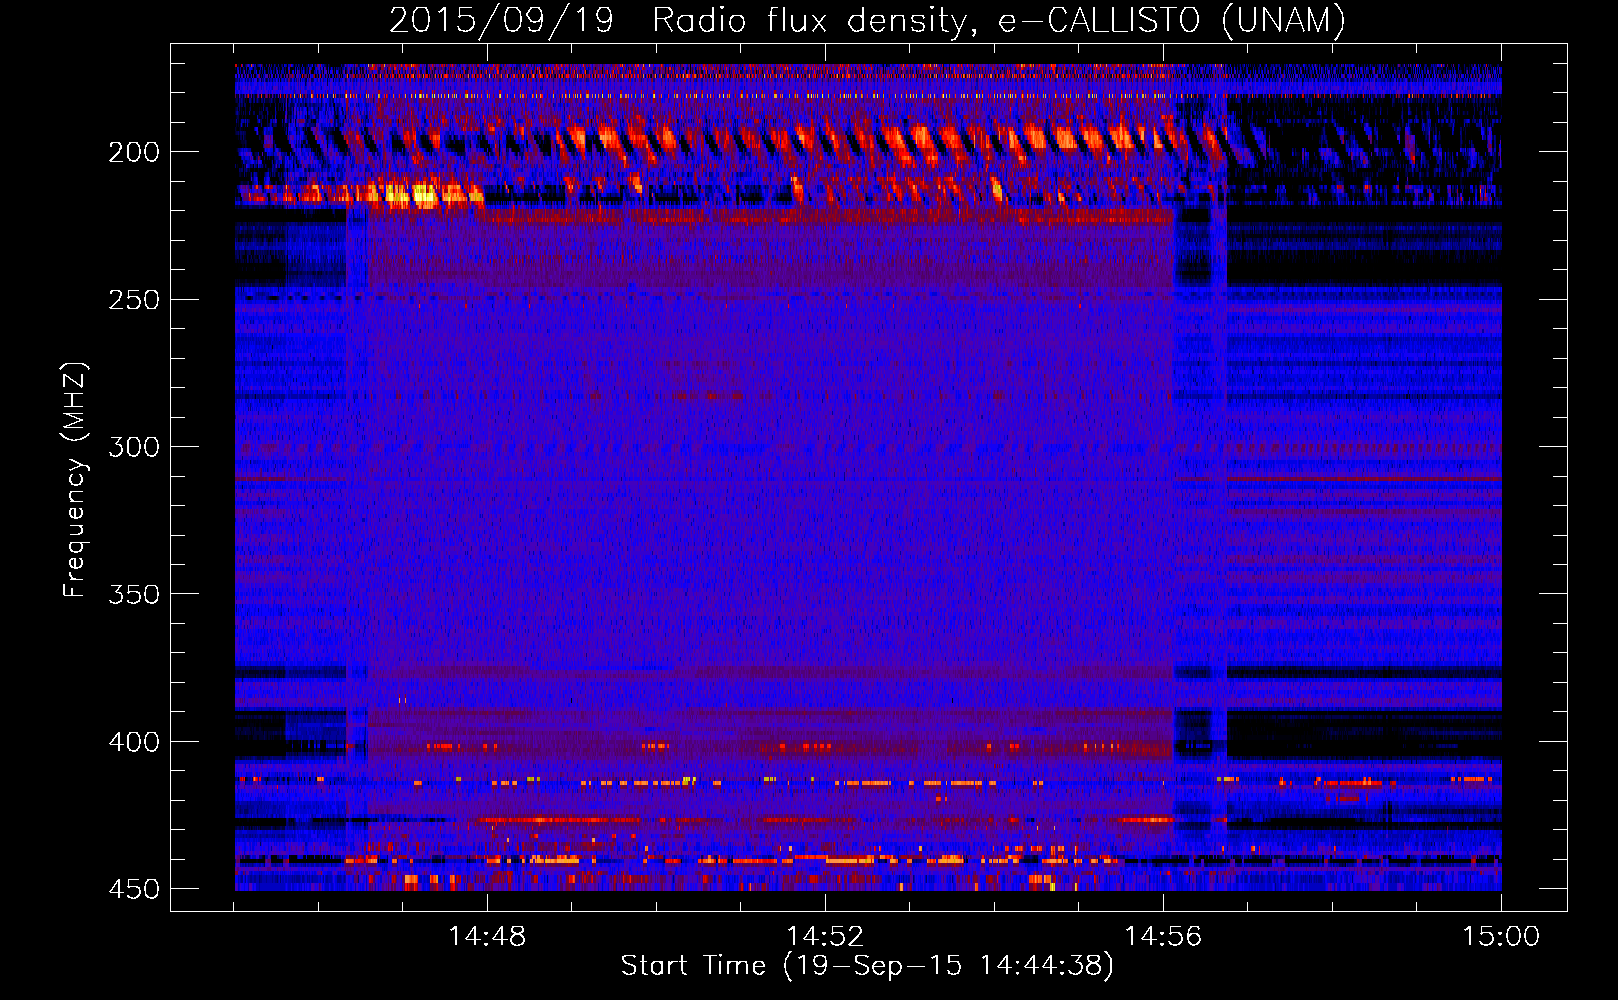The height and width of the screenshot is (1000, 1618).
Task: Click the 250 frequency tick label
Action: [x=133, y=300]
